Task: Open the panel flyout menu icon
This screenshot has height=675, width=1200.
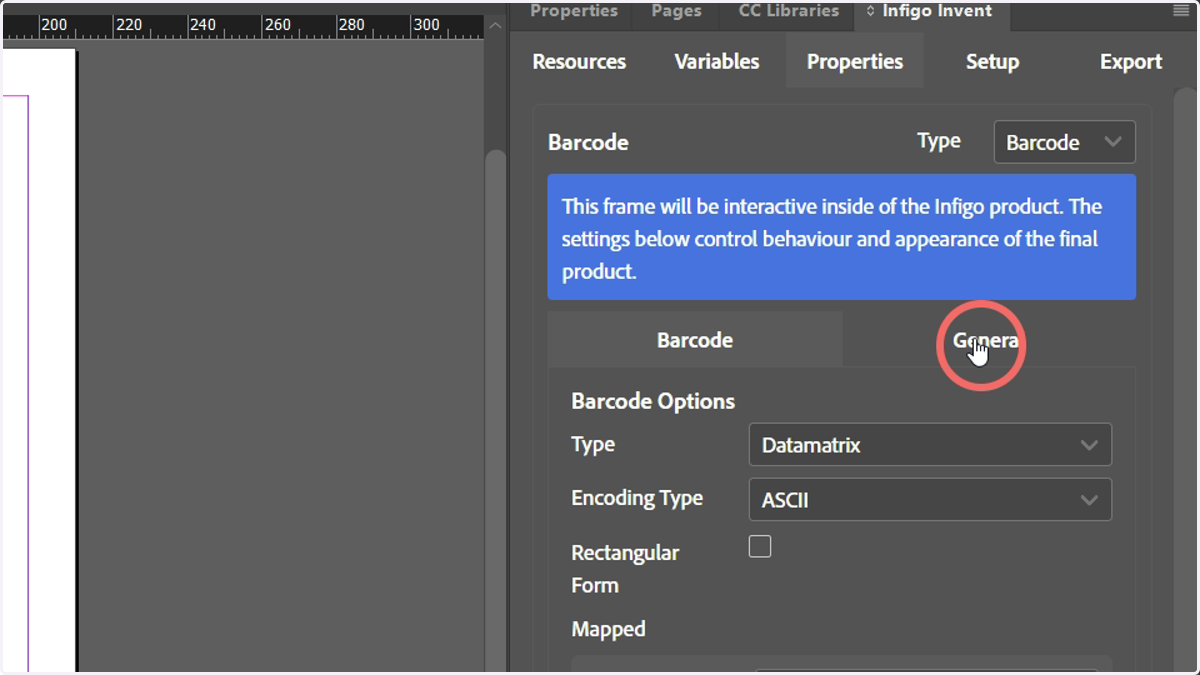Action: click(1181, 11)
